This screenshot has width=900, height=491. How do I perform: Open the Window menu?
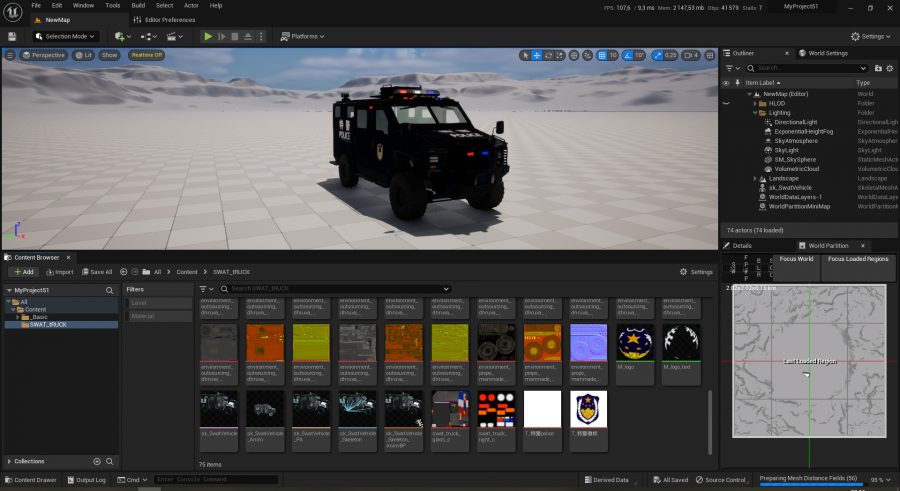pyautogui.click(x=83, y=5)
